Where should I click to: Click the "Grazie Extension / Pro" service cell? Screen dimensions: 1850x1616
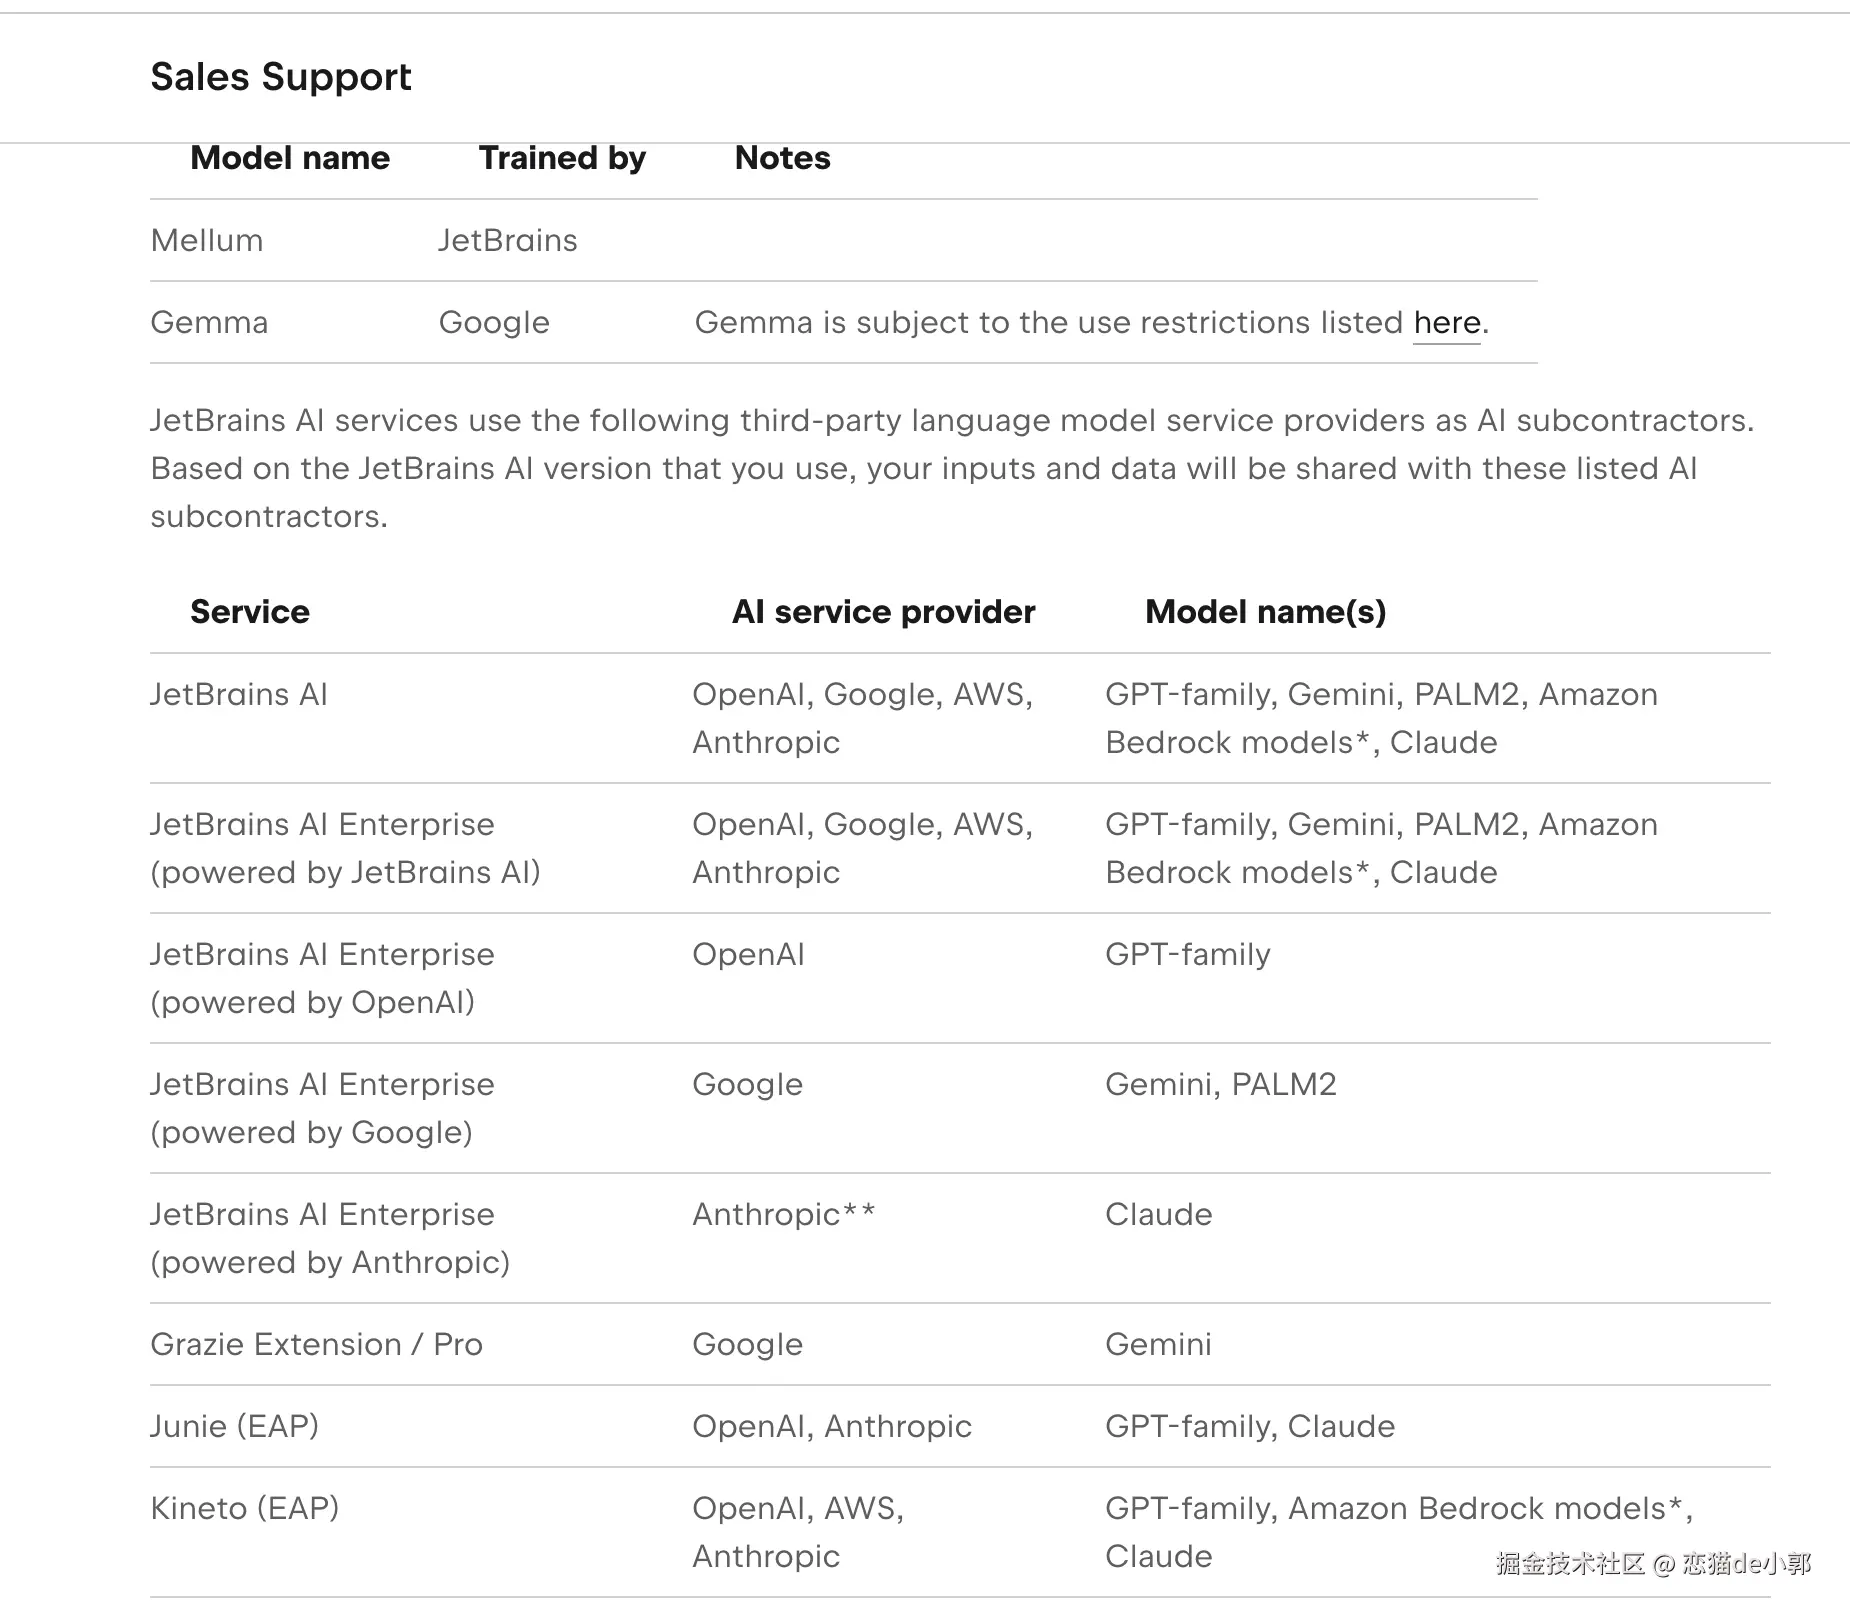pos(316,1345)
